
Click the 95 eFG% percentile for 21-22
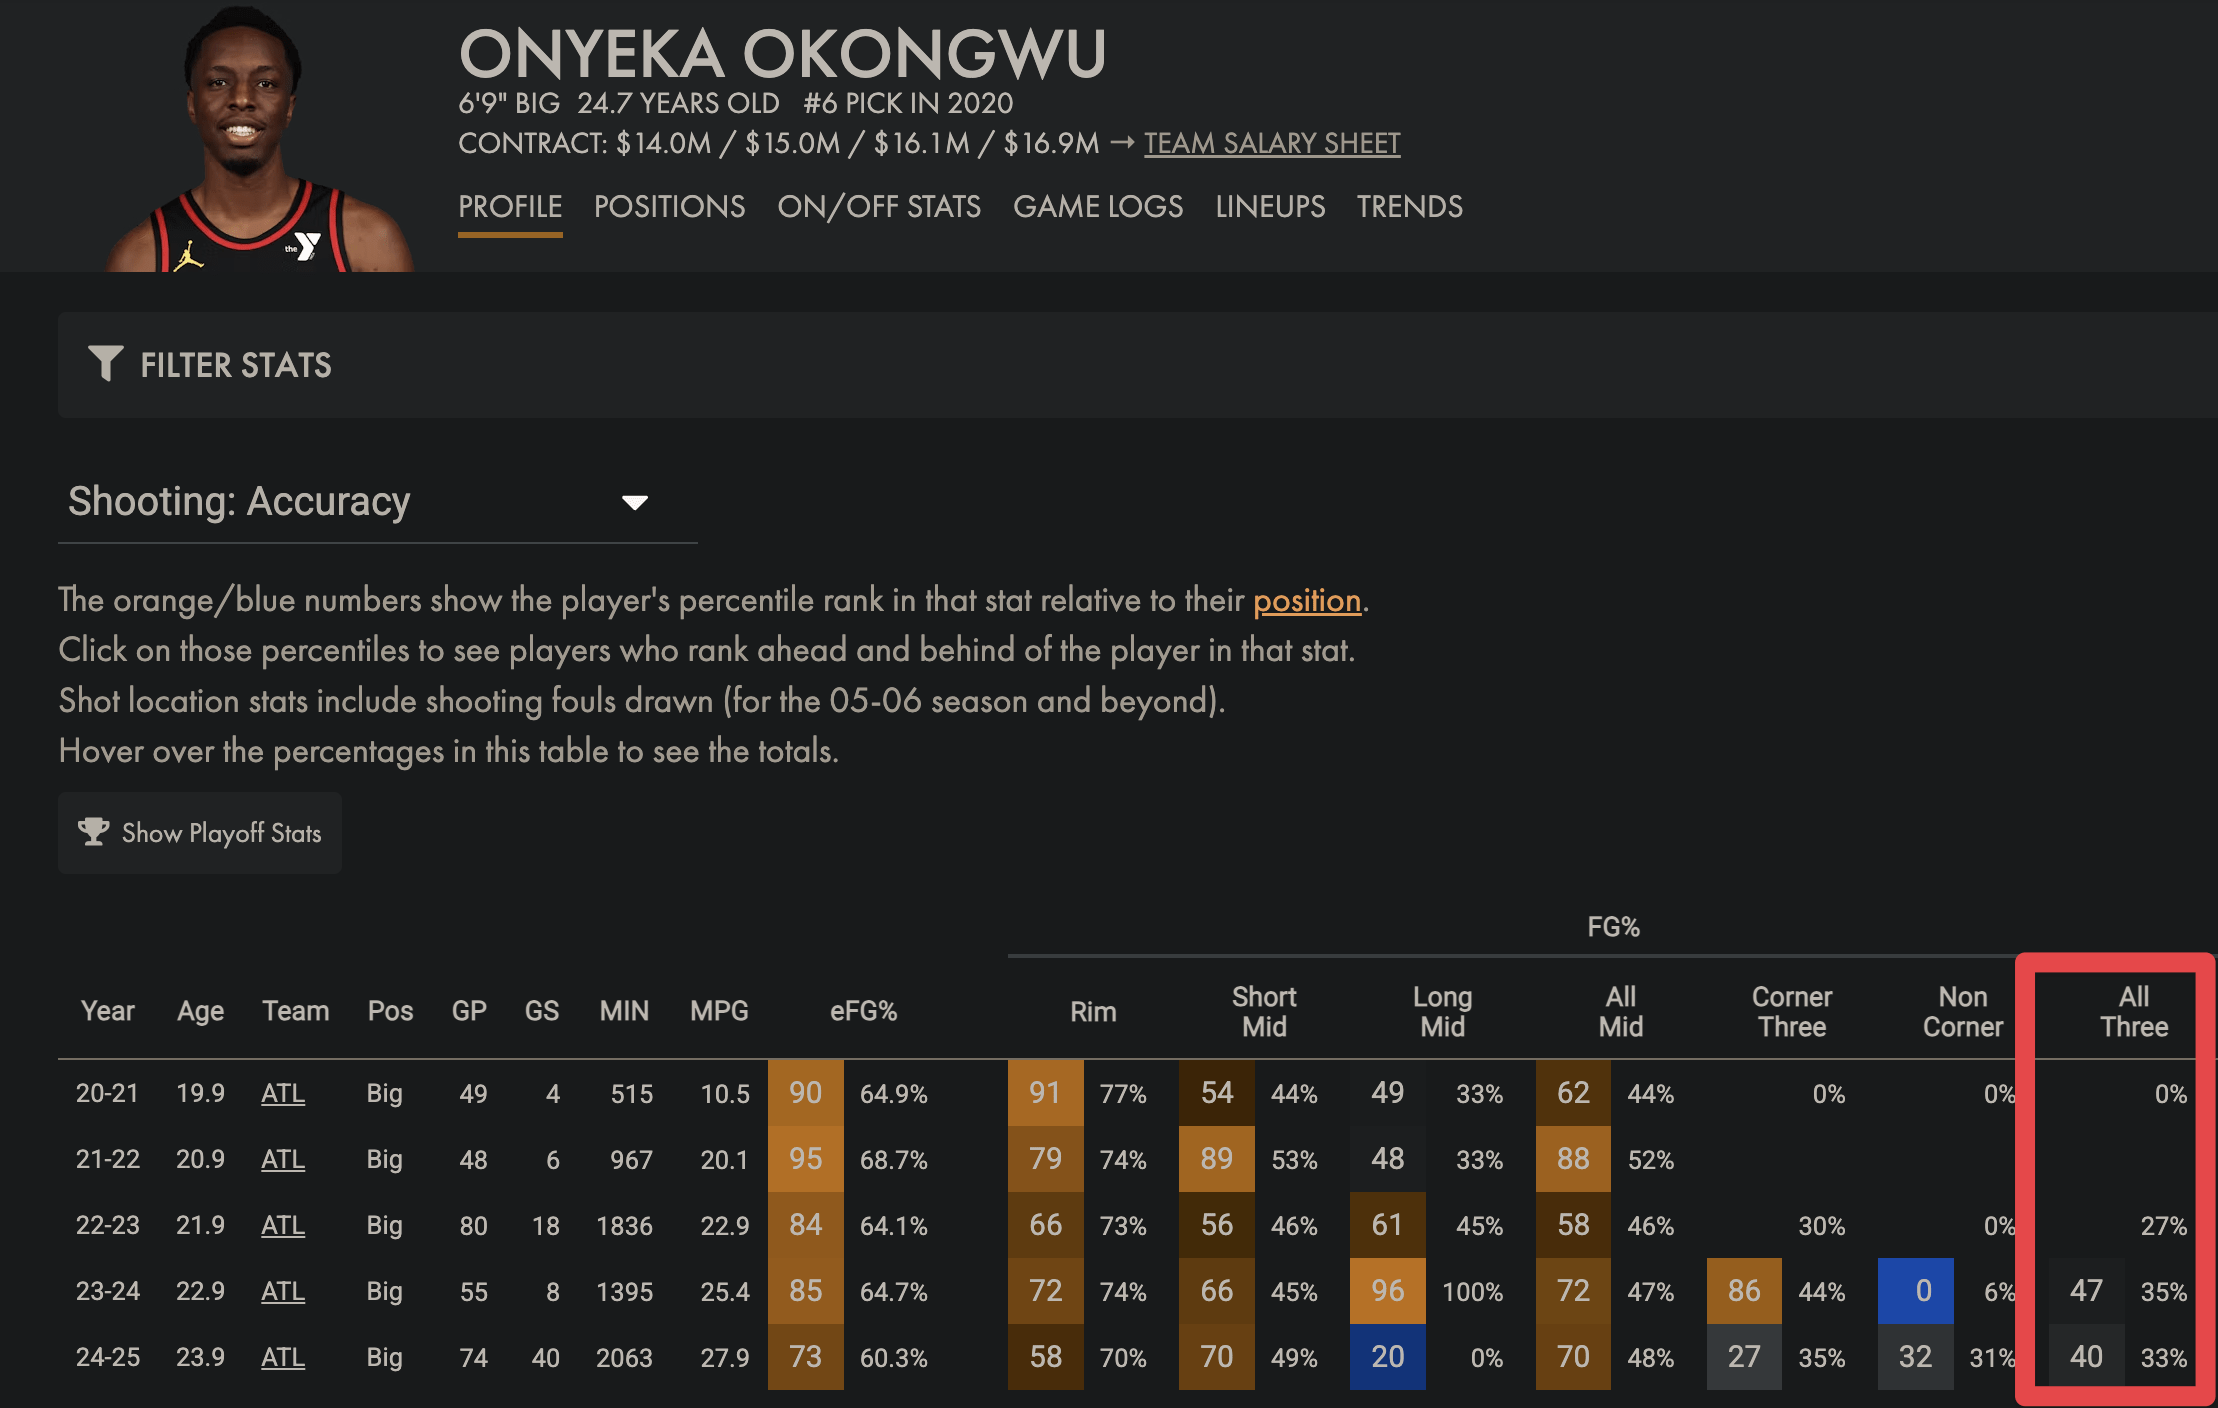coord(805,1159)
